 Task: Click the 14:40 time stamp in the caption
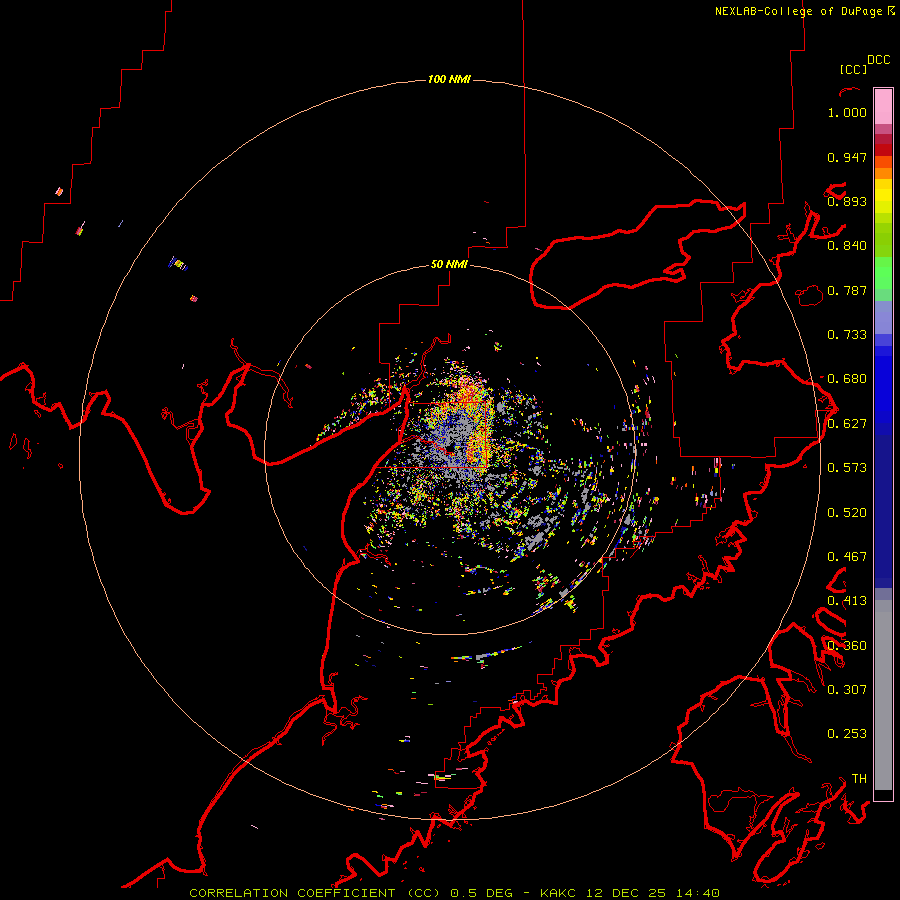point(697,893)
